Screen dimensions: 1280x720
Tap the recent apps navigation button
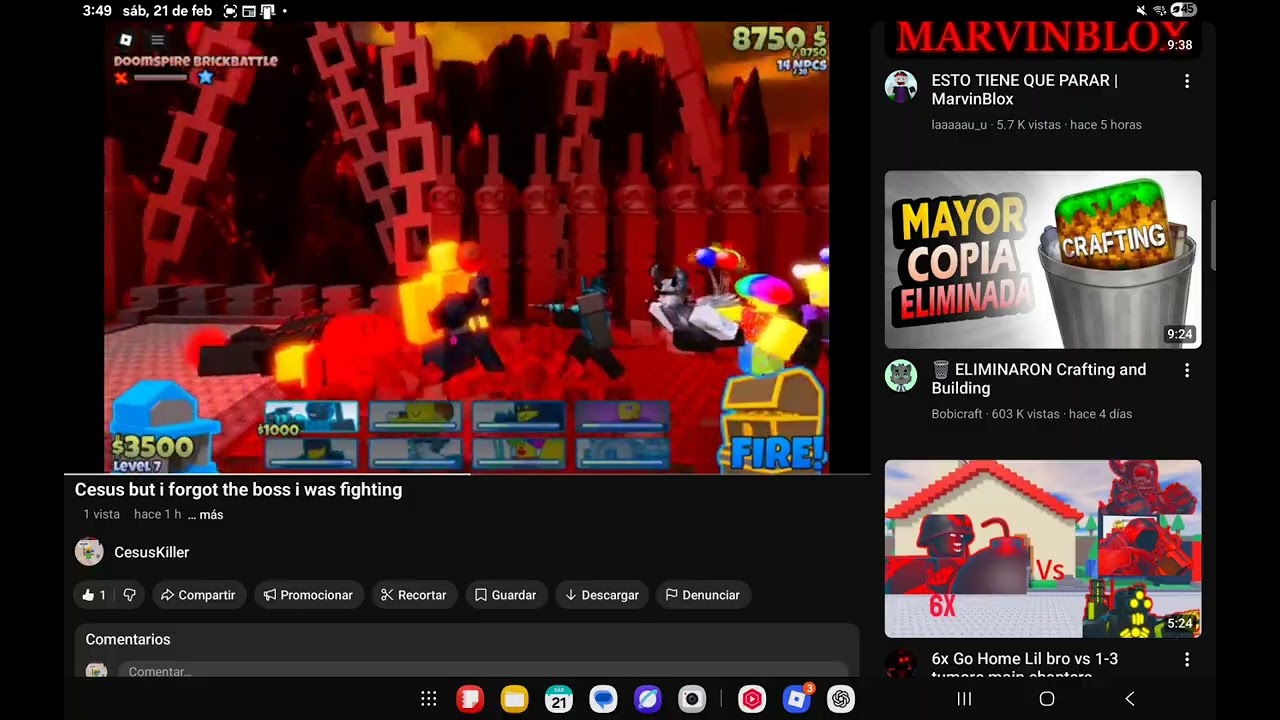point(964,699)
